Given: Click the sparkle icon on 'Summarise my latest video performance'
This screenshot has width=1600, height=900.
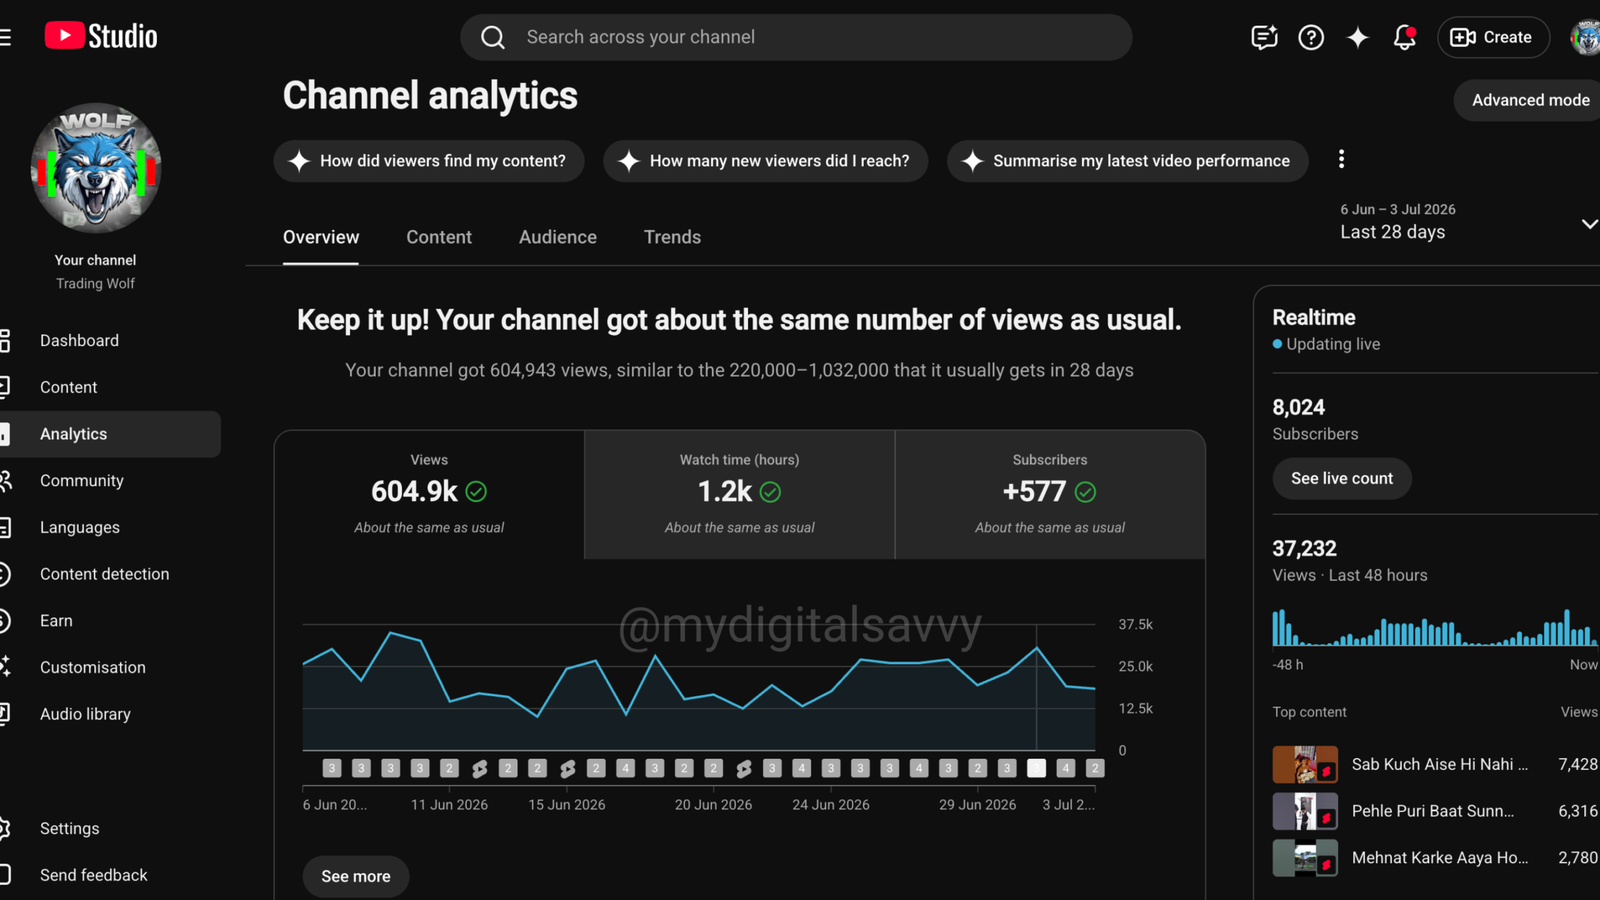Looking at the screenshot, I should coord(972,161).
